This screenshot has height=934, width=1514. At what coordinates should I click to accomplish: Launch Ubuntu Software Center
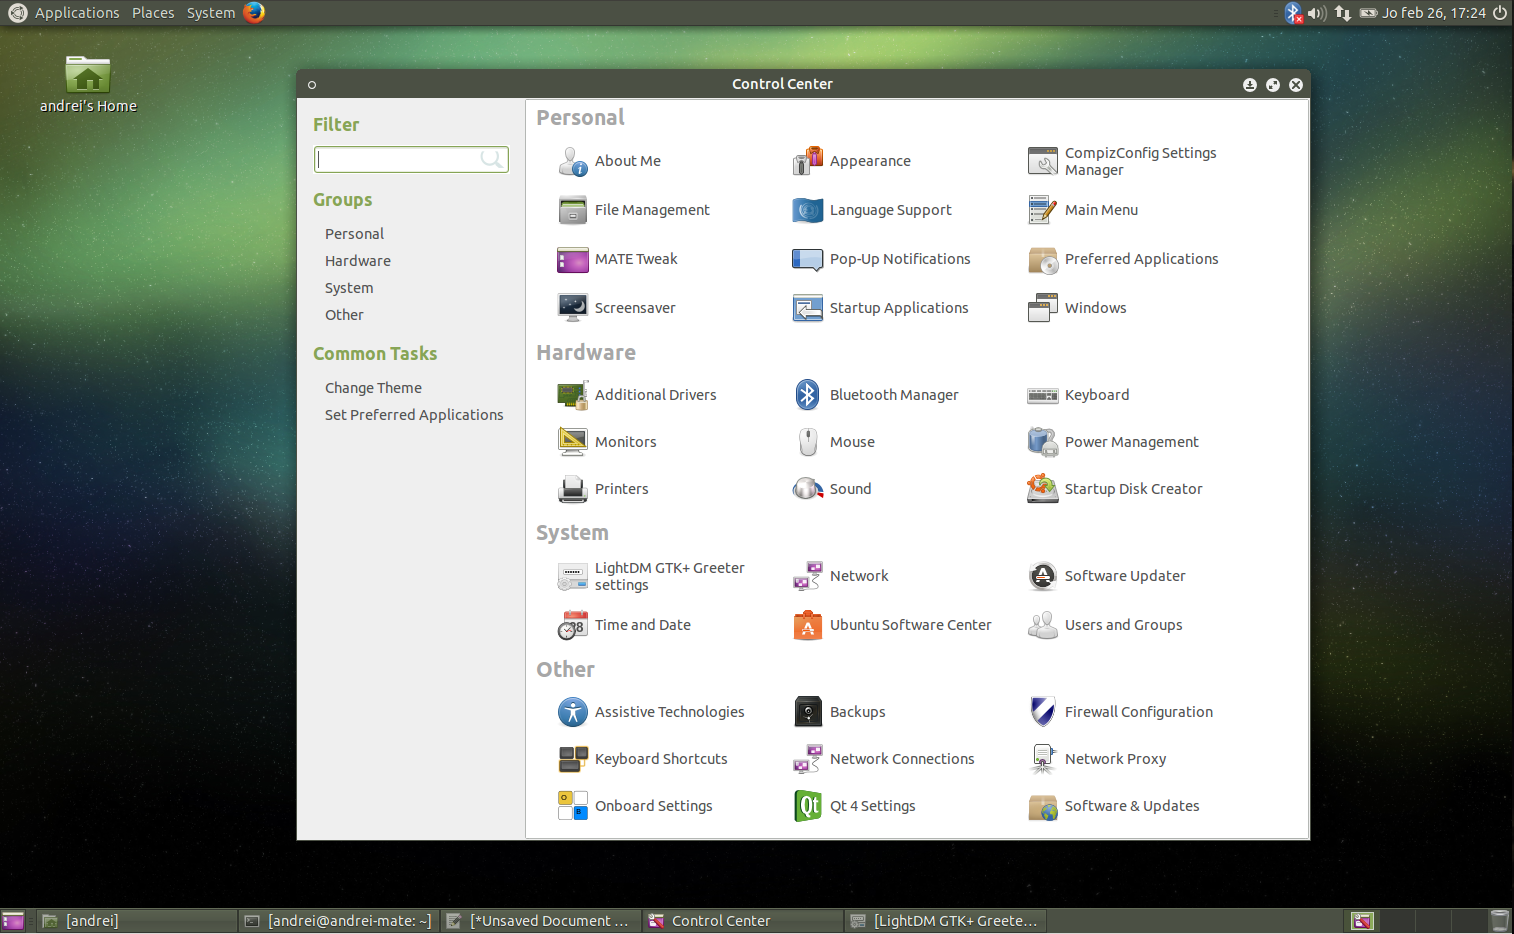(910, 624)
